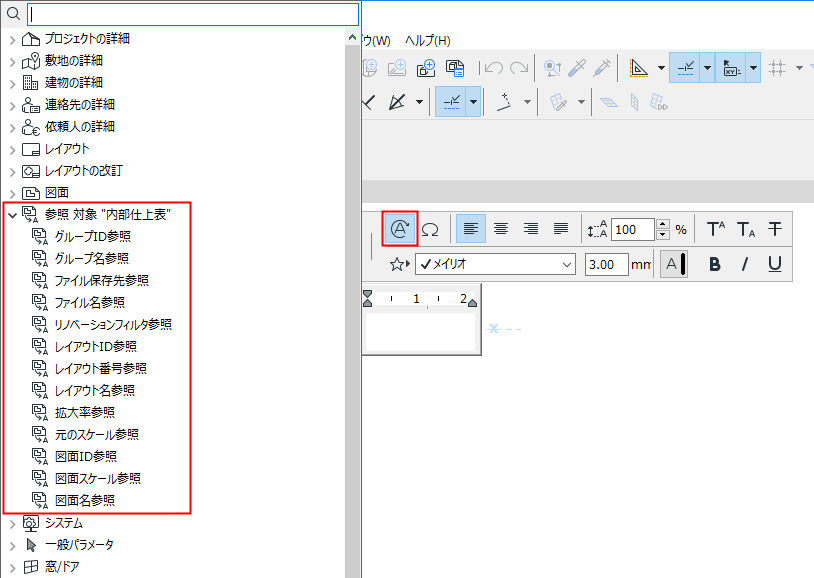Click the magnifier search icon
This screenshot has height=578, width=814.
coord(13,14)
